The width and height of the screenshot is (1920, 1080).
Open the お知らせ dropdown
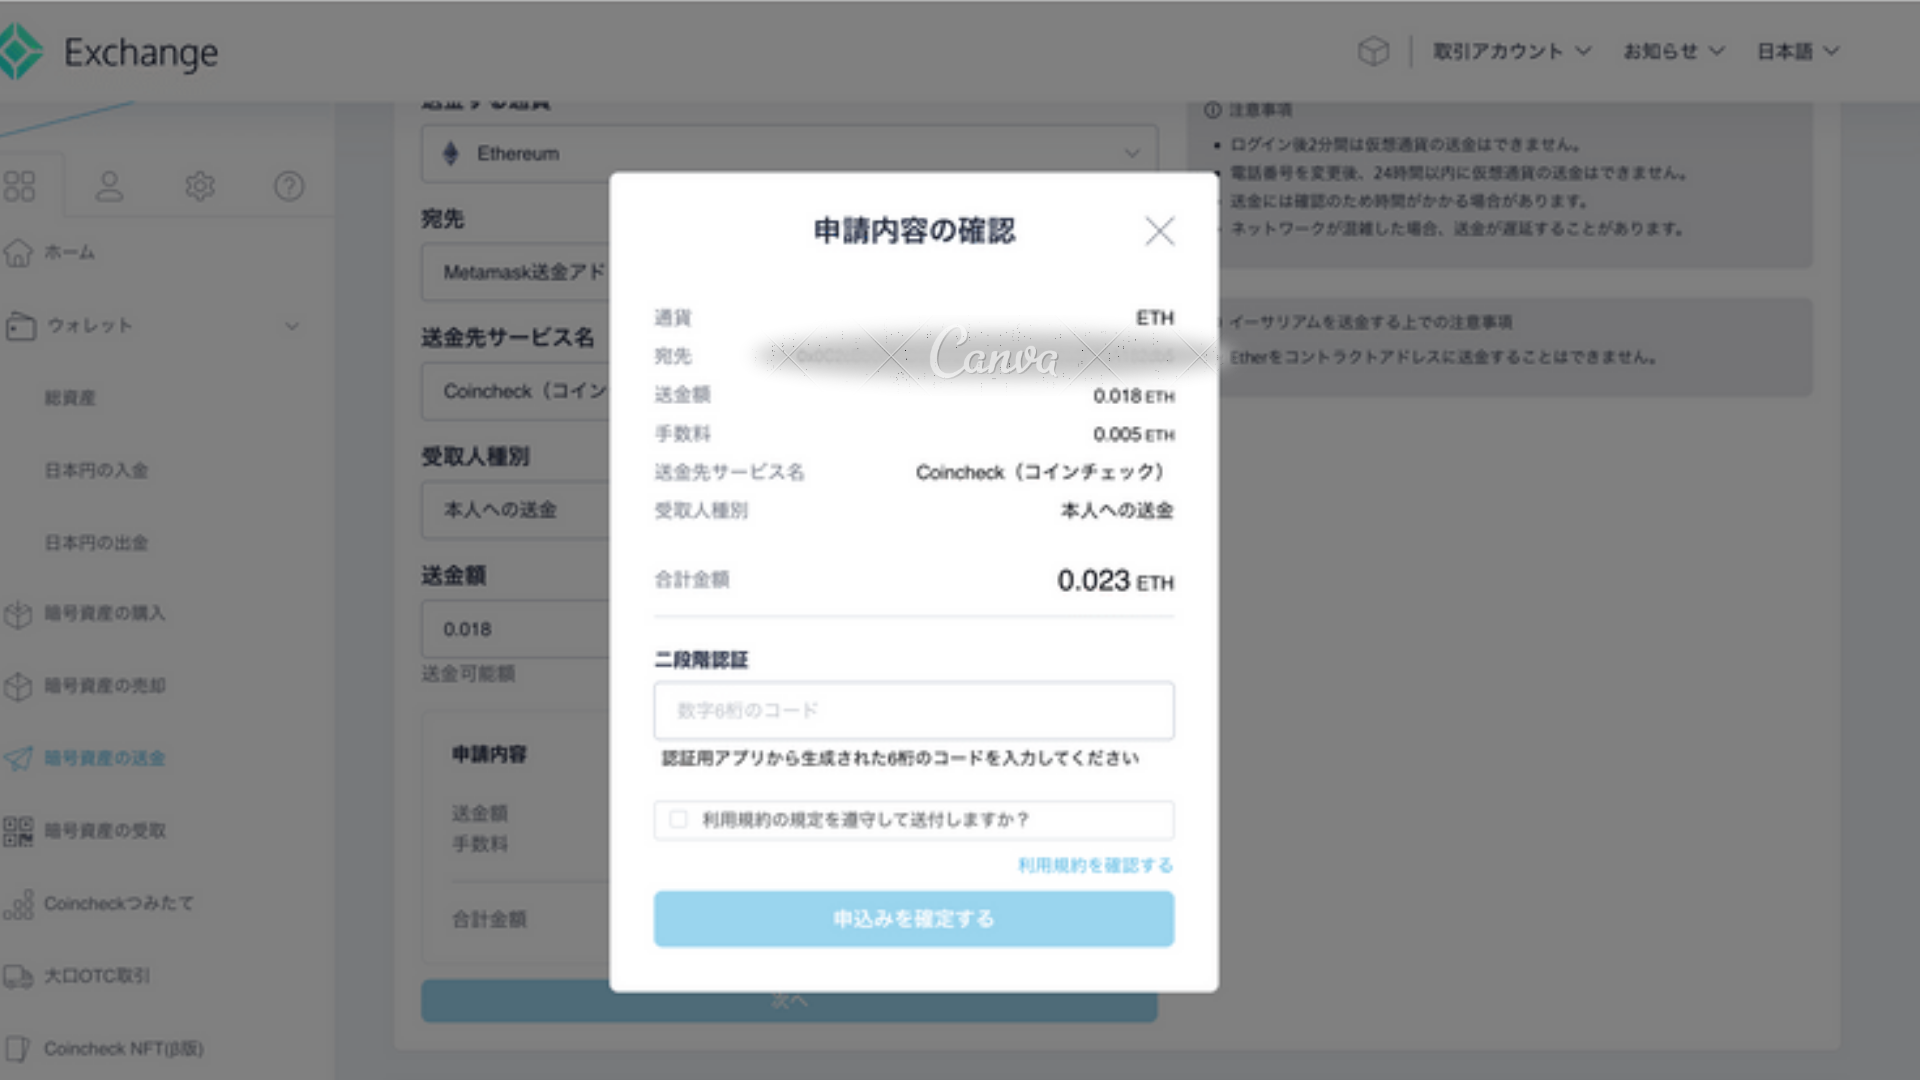pyautogui.click(x=1673, y=51)
